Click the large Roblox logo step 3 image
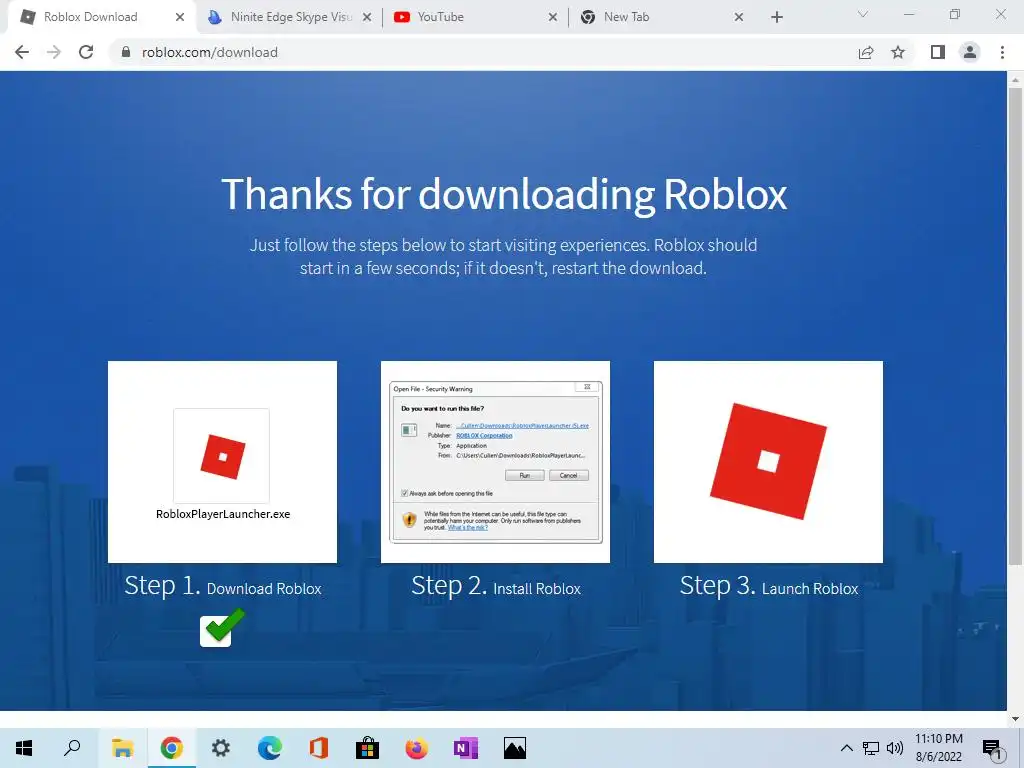Viewport: 1024px width, 768px height. (768, 462)
